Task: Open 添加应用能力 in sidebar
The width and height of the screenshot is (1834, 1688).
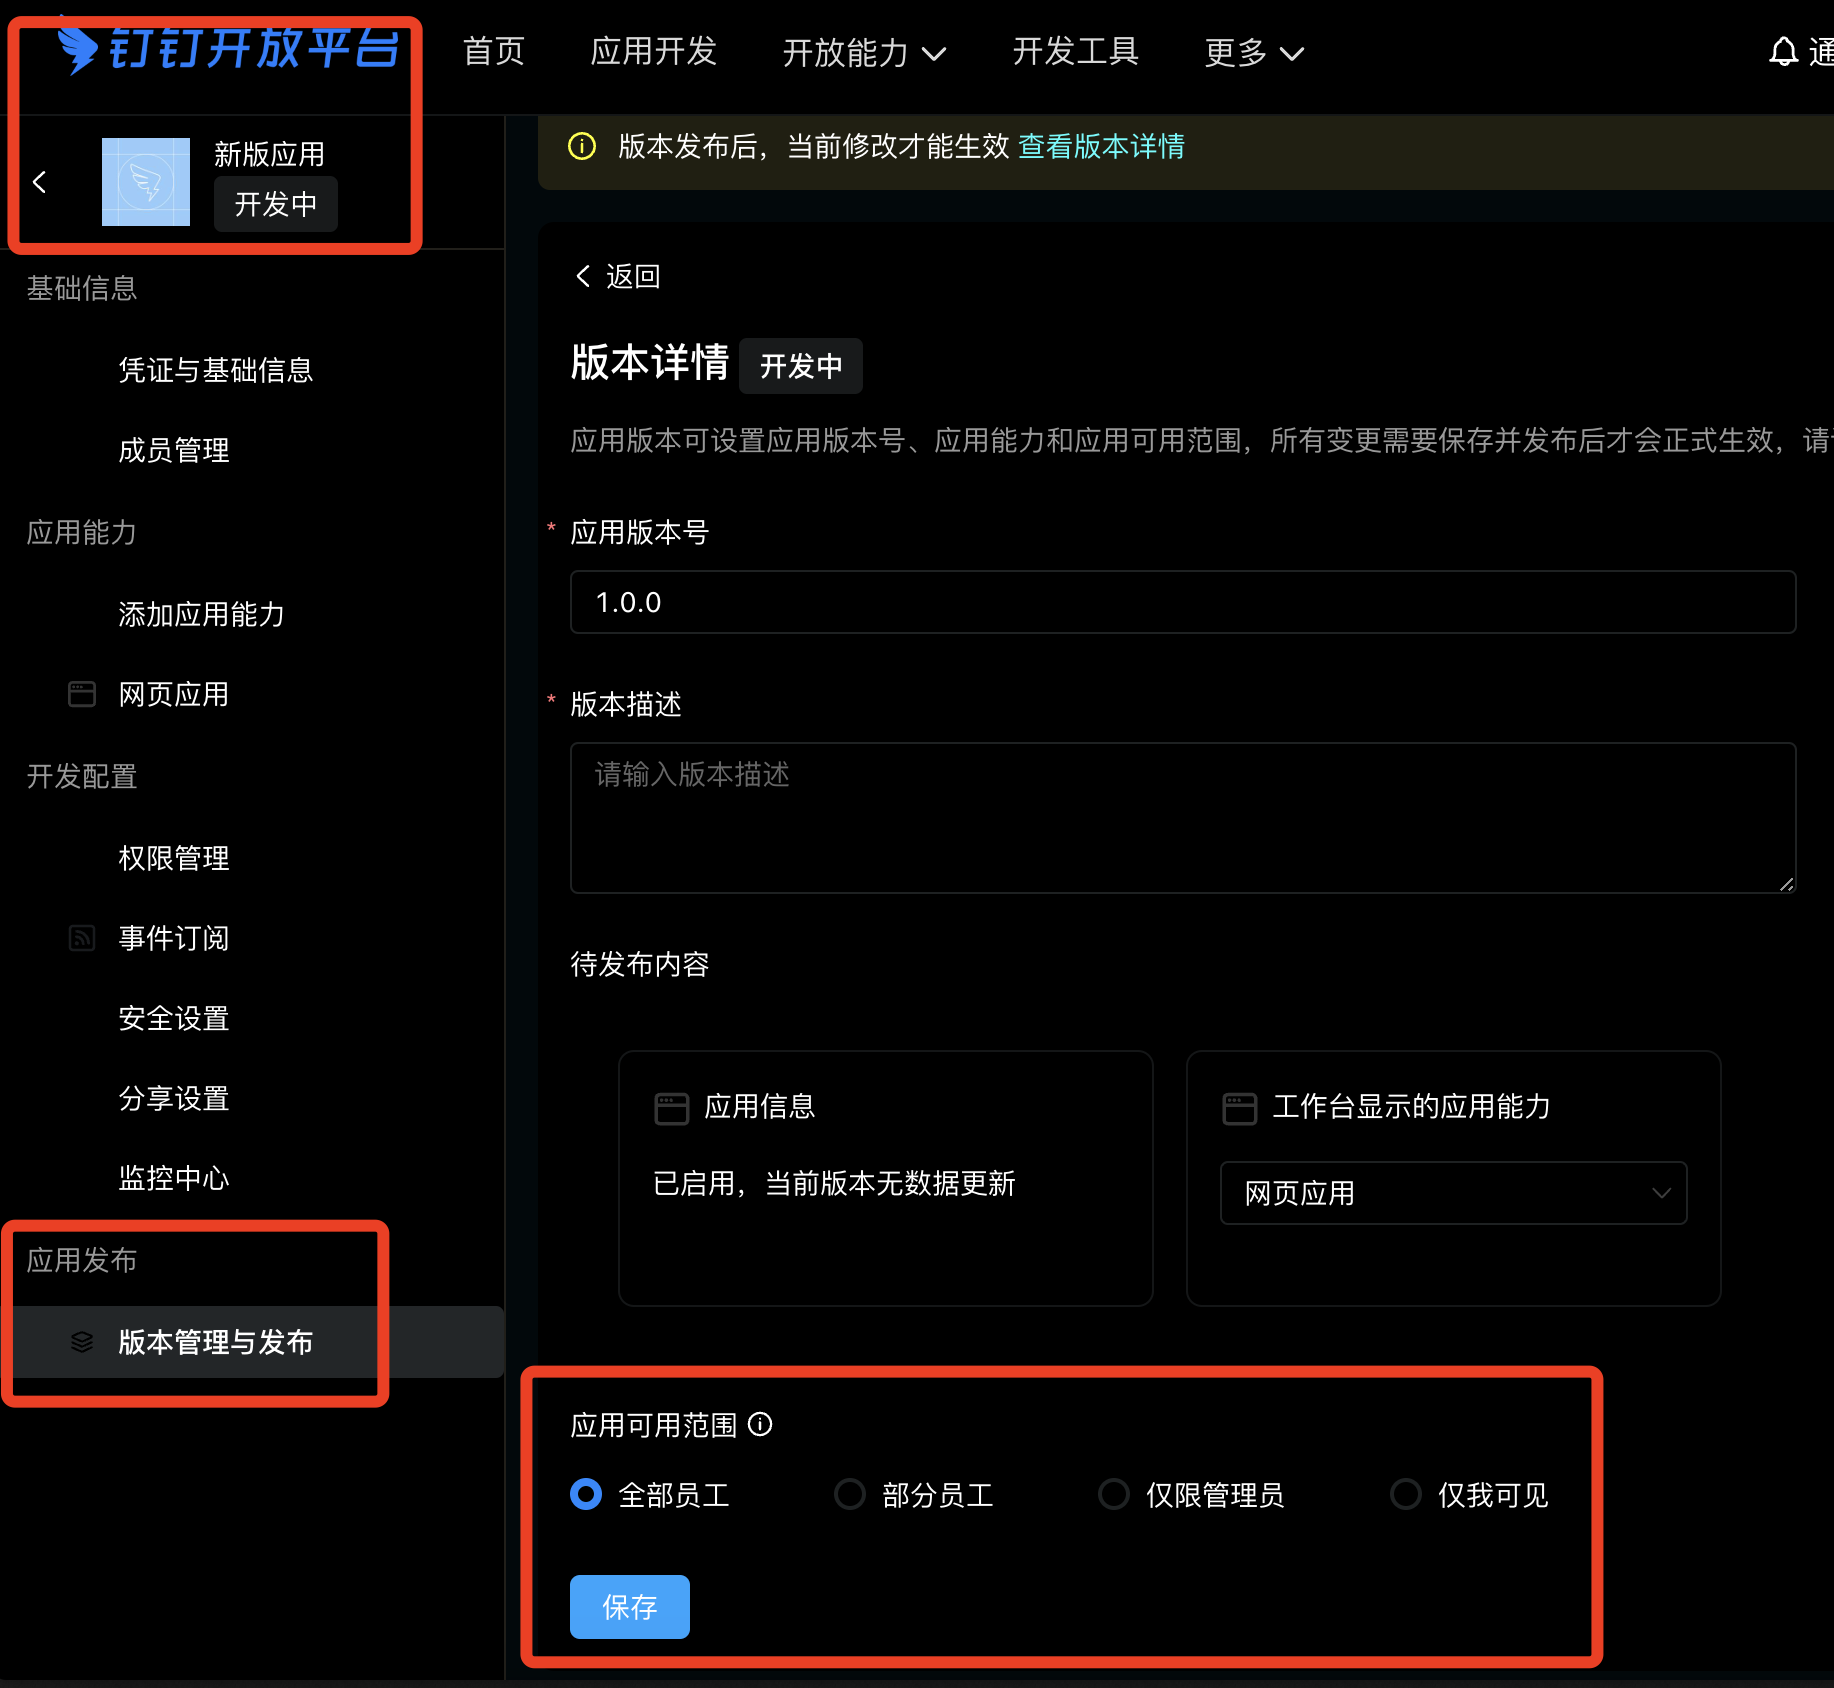Action: [x=202, y=614]
